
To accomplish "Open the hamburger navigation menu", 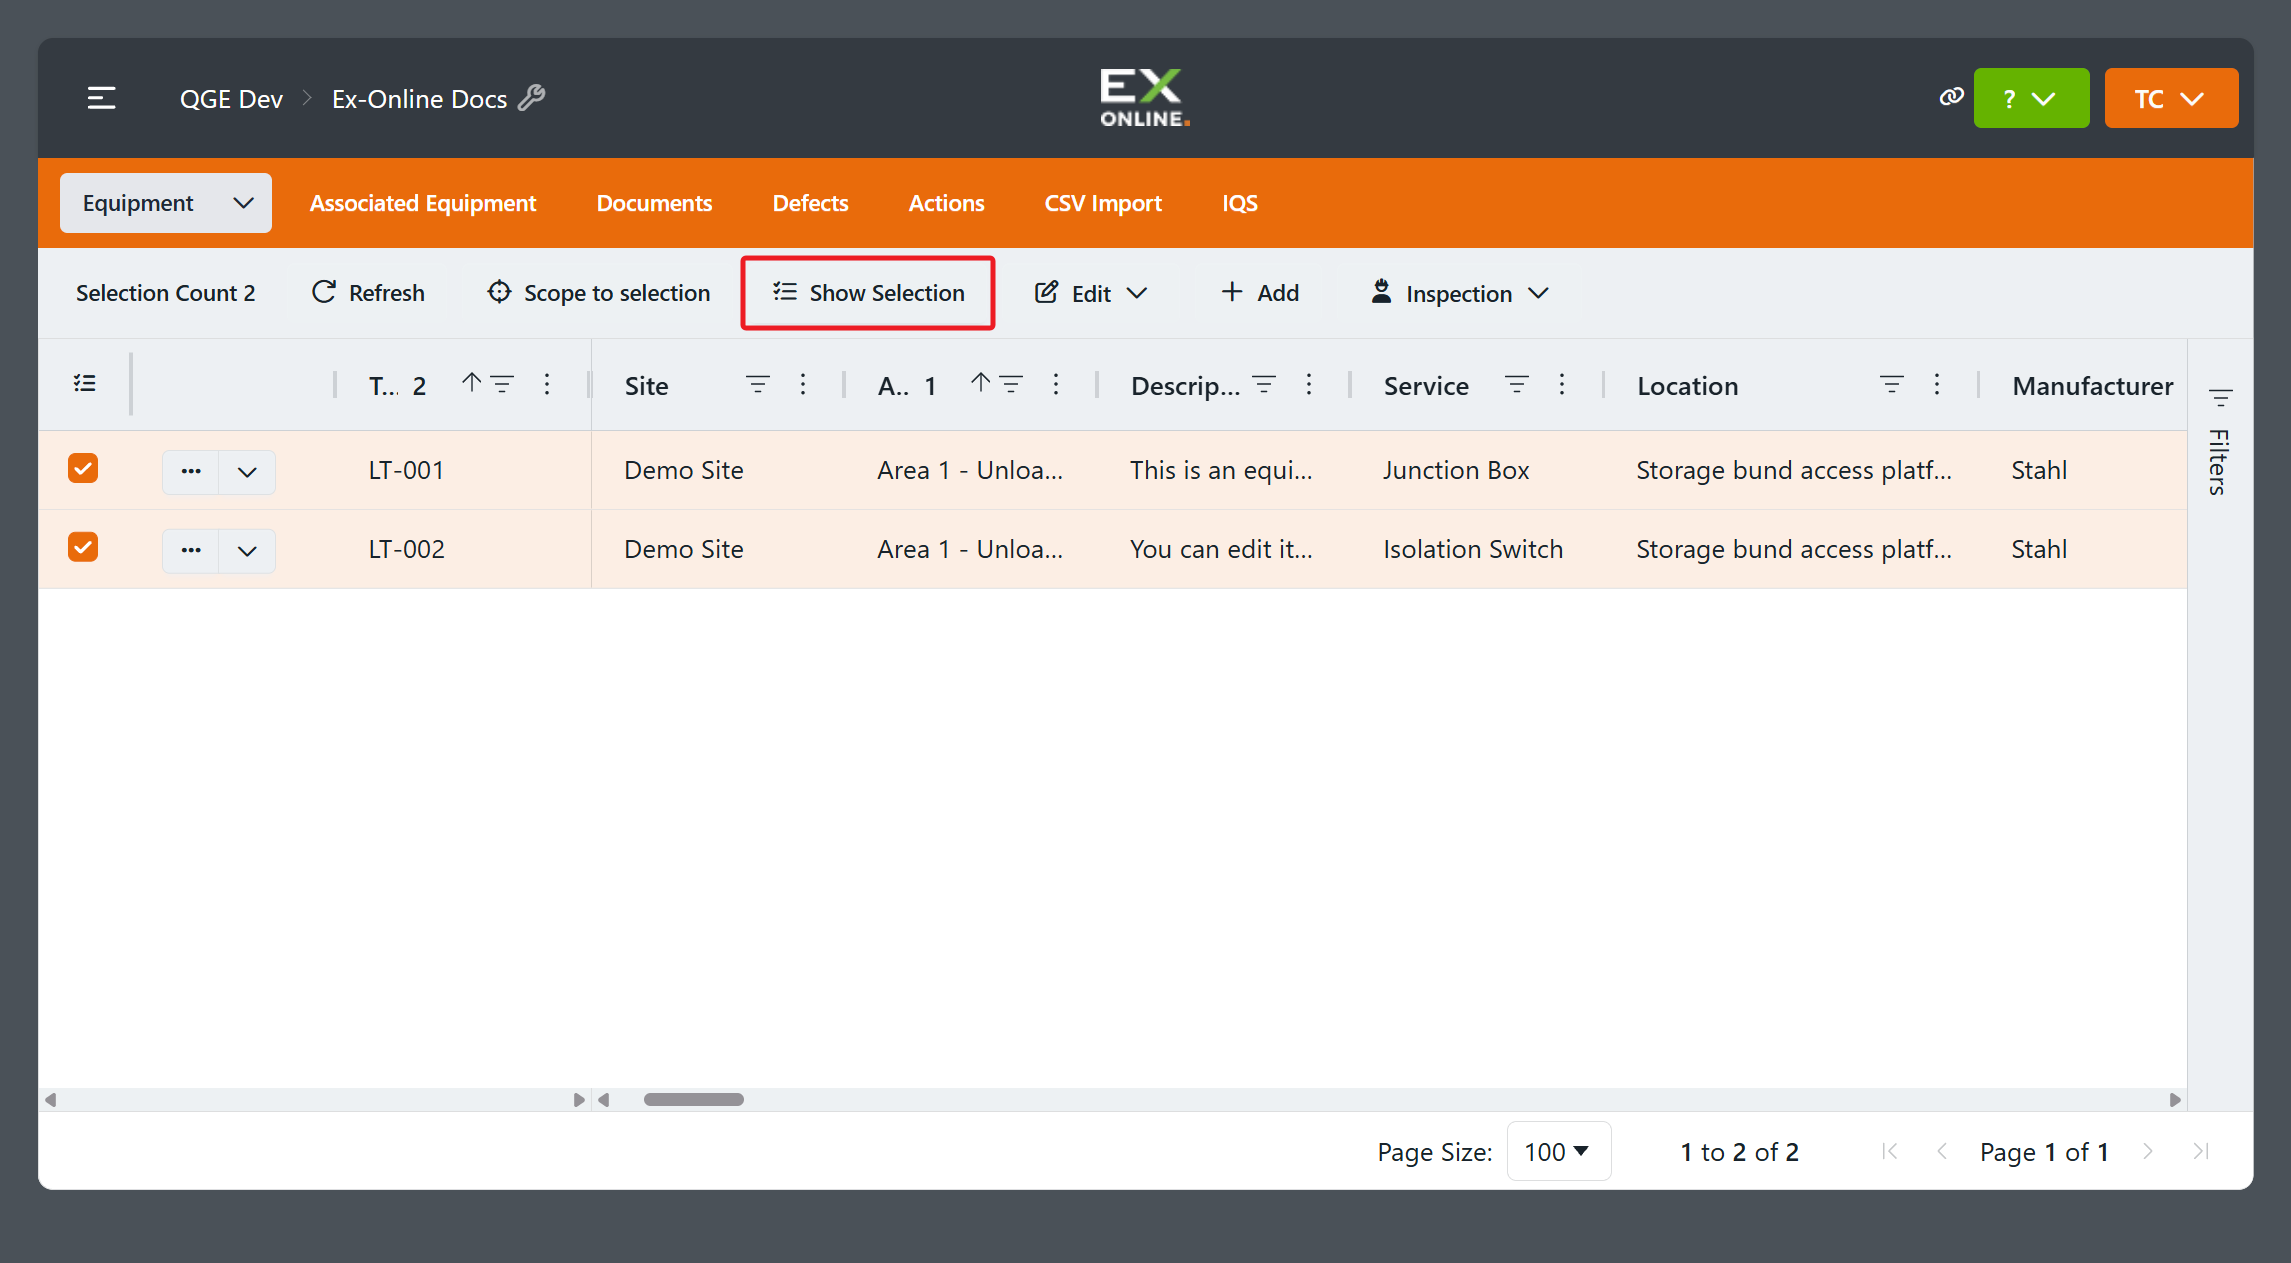I will coord(101,98).
